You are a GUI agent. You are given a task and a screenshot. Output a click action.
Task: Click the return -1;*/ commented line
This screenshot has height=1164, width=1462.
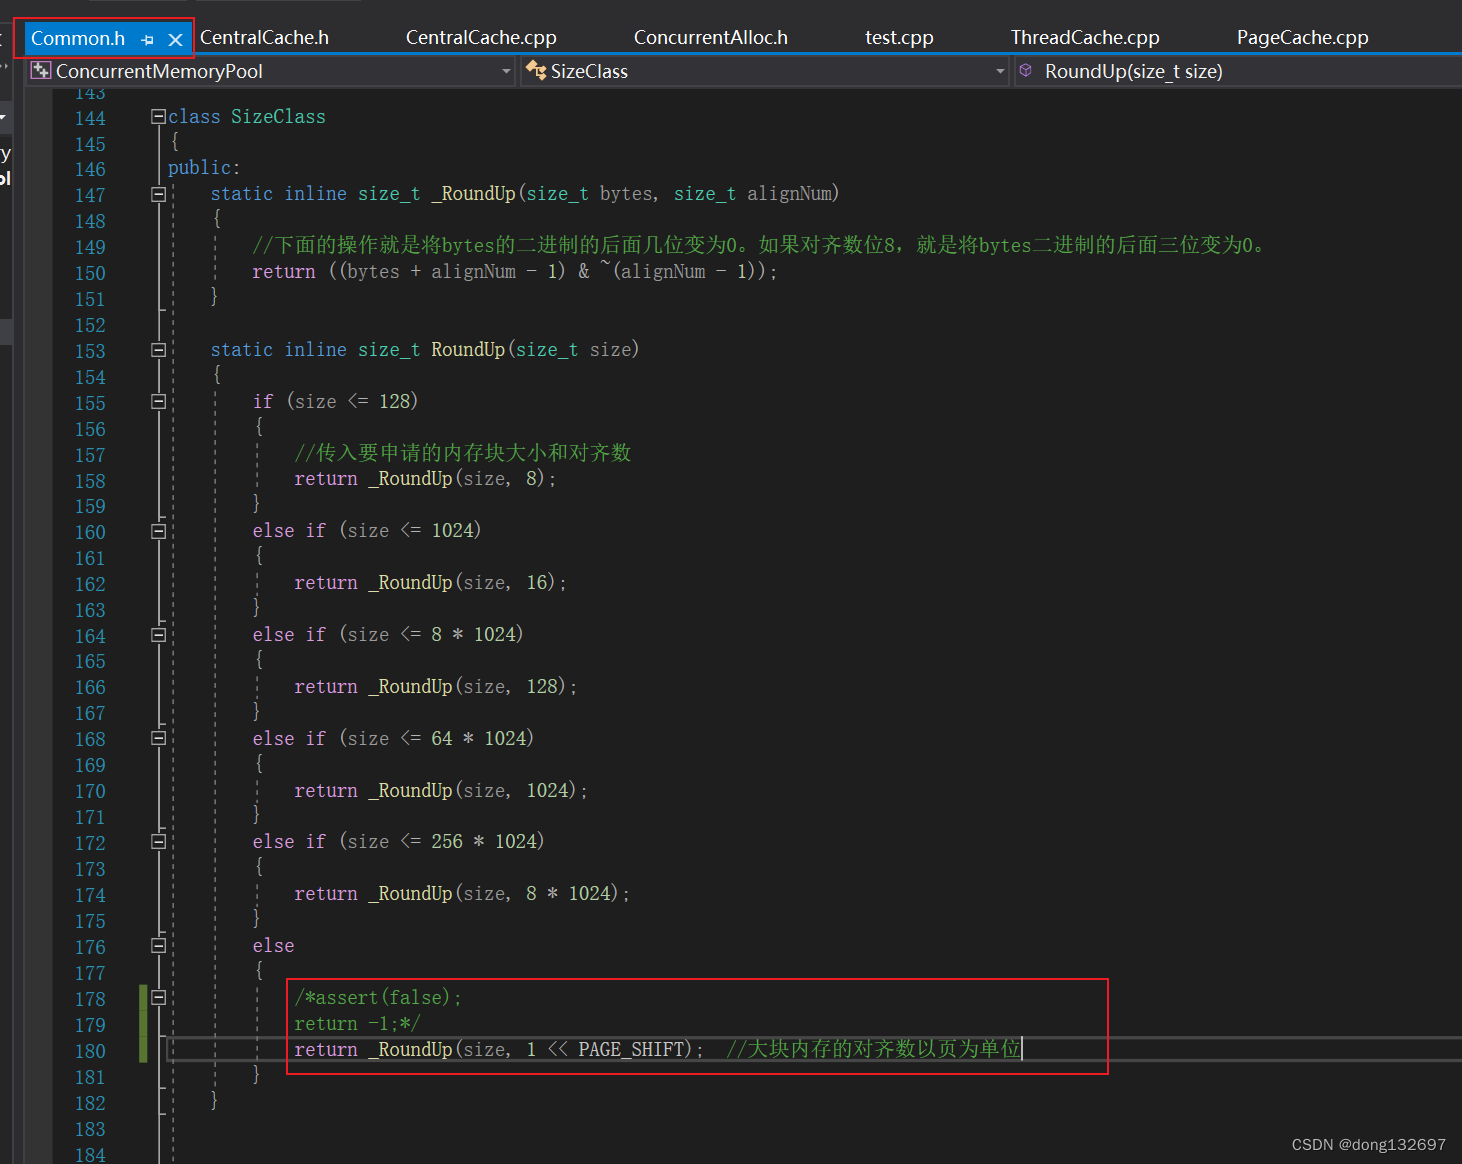pos(357,1023)
